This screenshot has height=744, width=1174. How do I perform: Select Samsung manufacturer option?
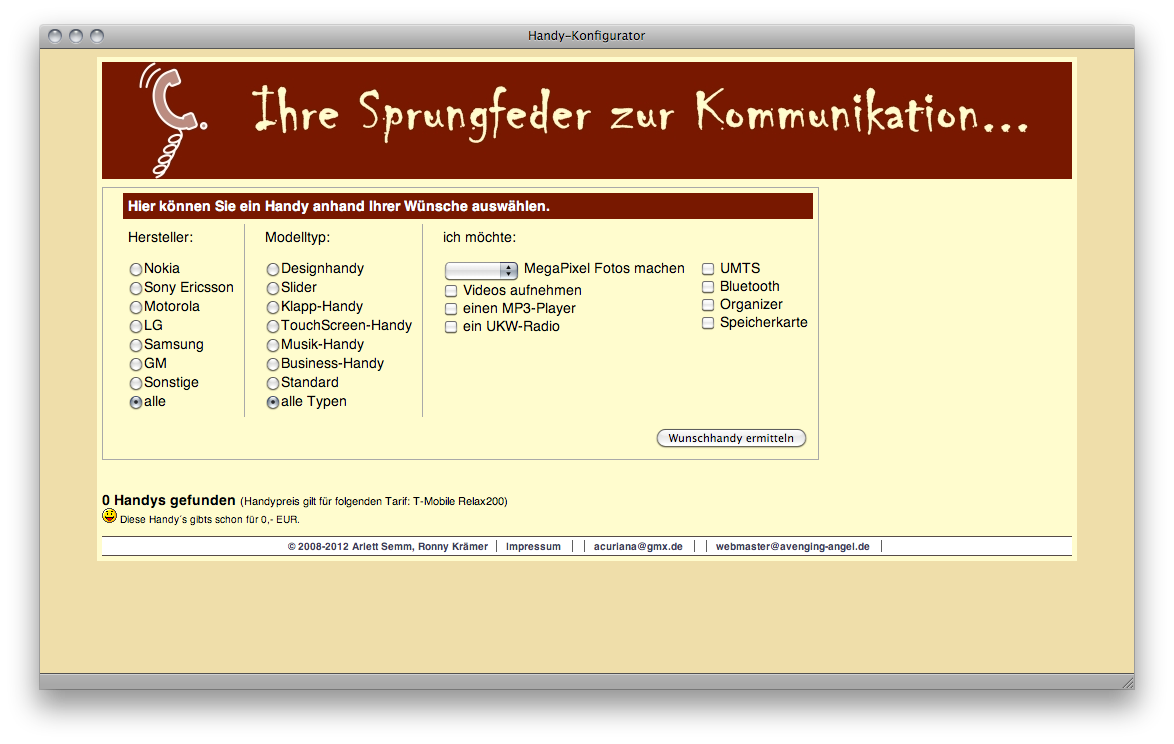click(136, 345)
